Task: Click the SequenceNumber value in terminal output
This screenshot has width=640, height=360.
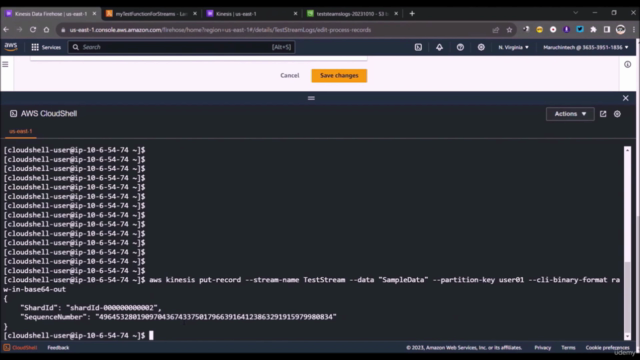Action: coord(216,317)
